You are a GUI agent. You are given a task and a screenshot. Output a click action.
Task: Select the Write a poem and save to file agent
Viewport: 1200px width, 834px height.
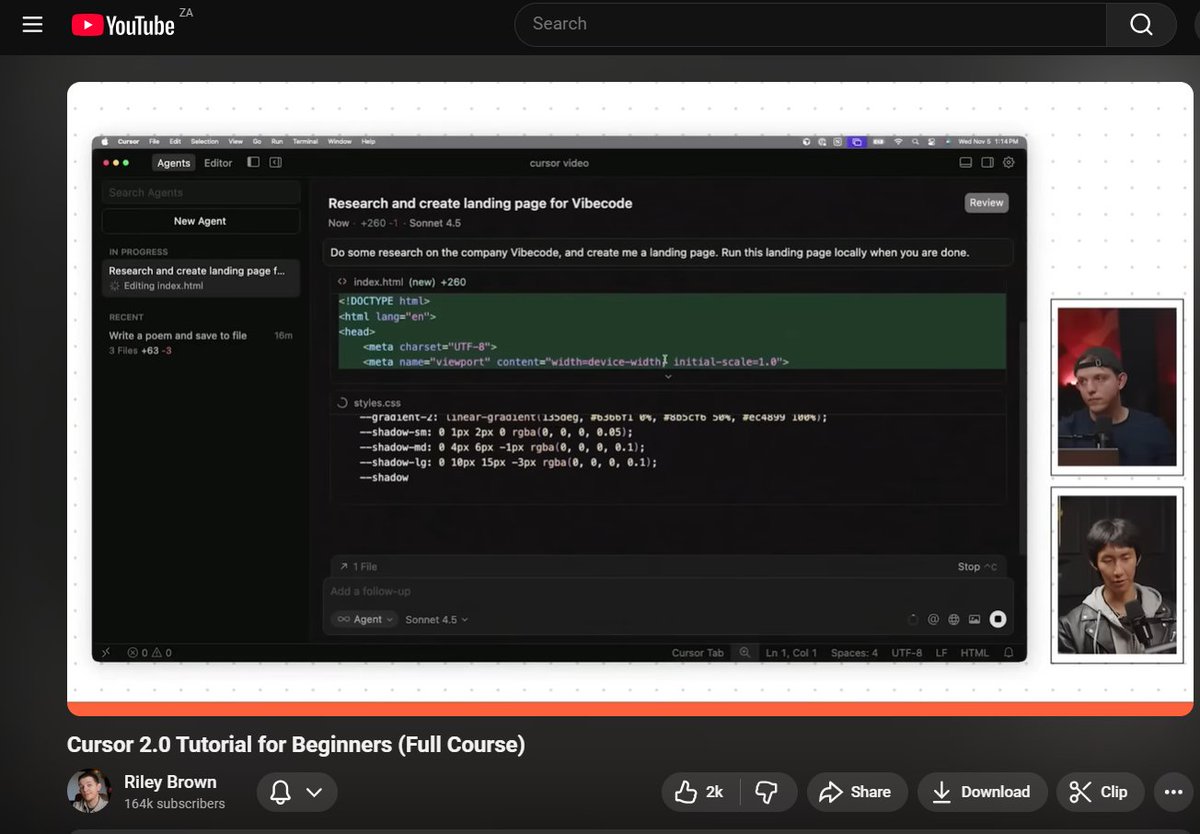pyautogui.click(x=200, y=342)
